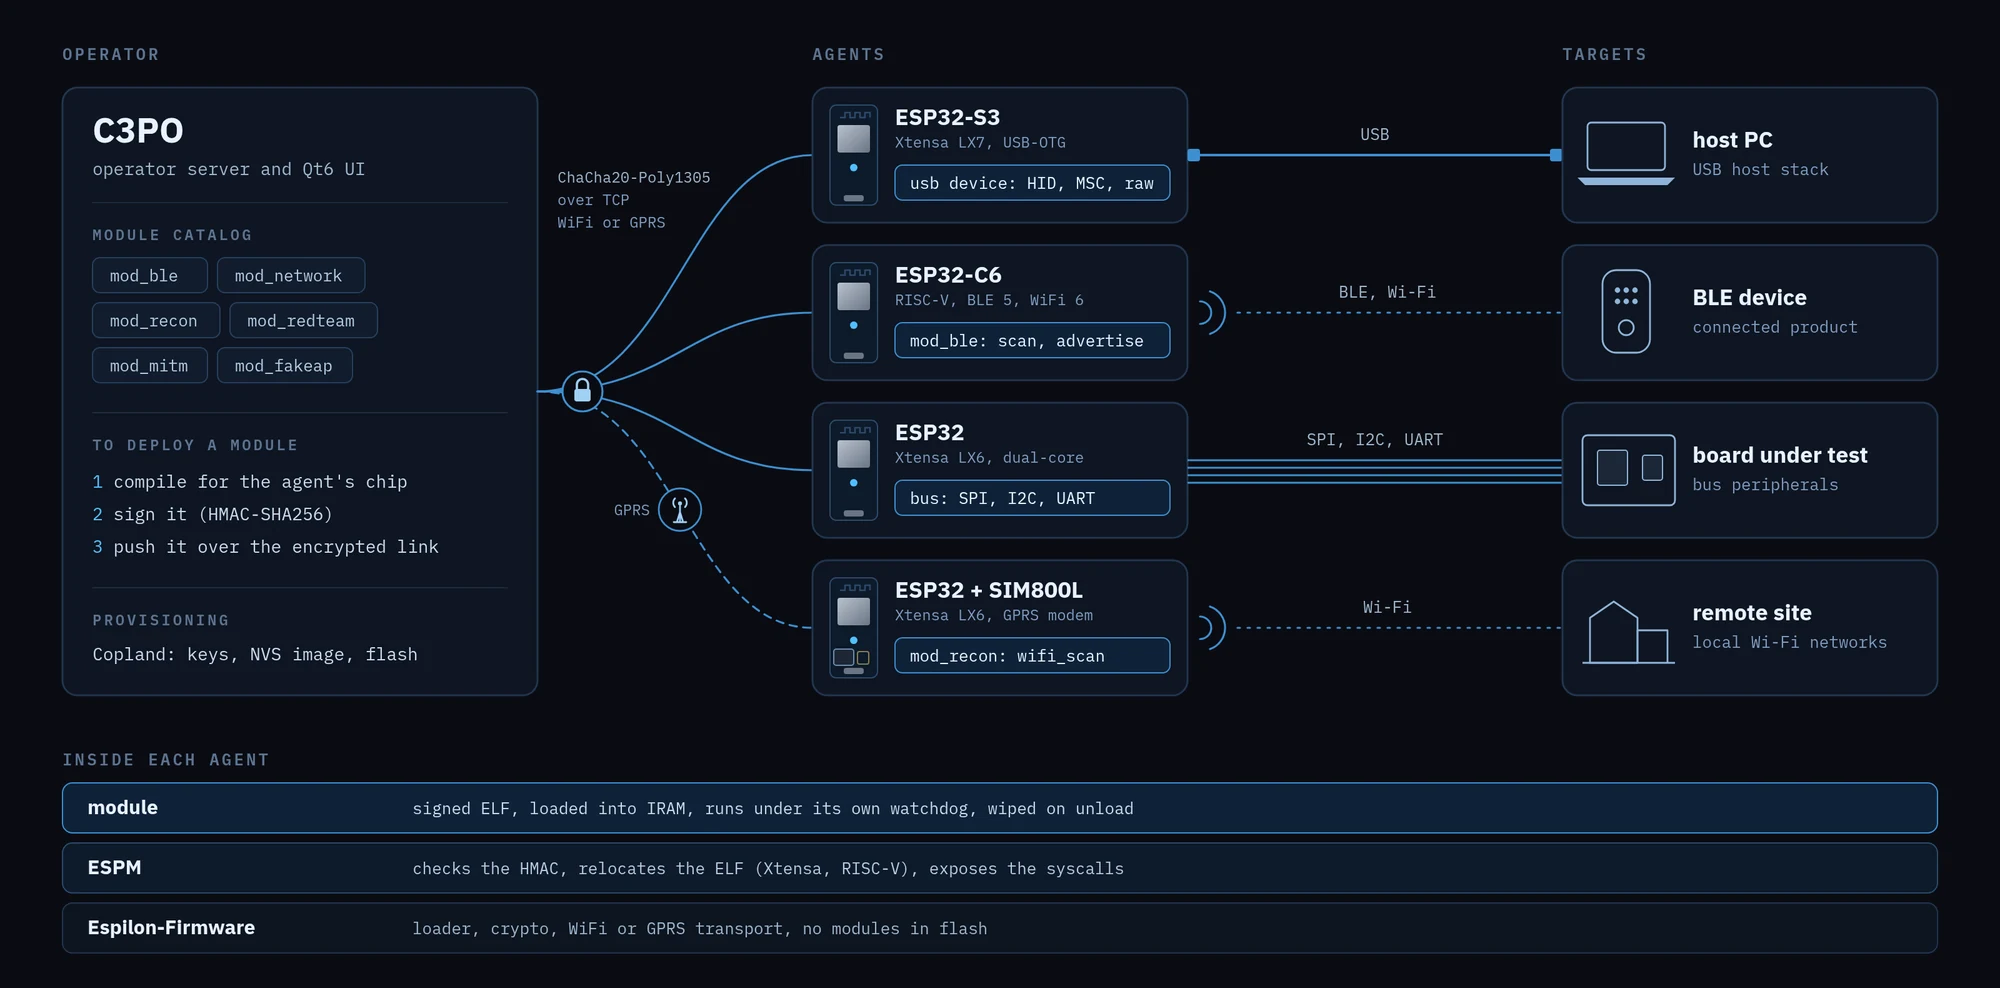Select the board under test icon
This screenshot has width=2000, height=988.
[x=1628, y=470]
